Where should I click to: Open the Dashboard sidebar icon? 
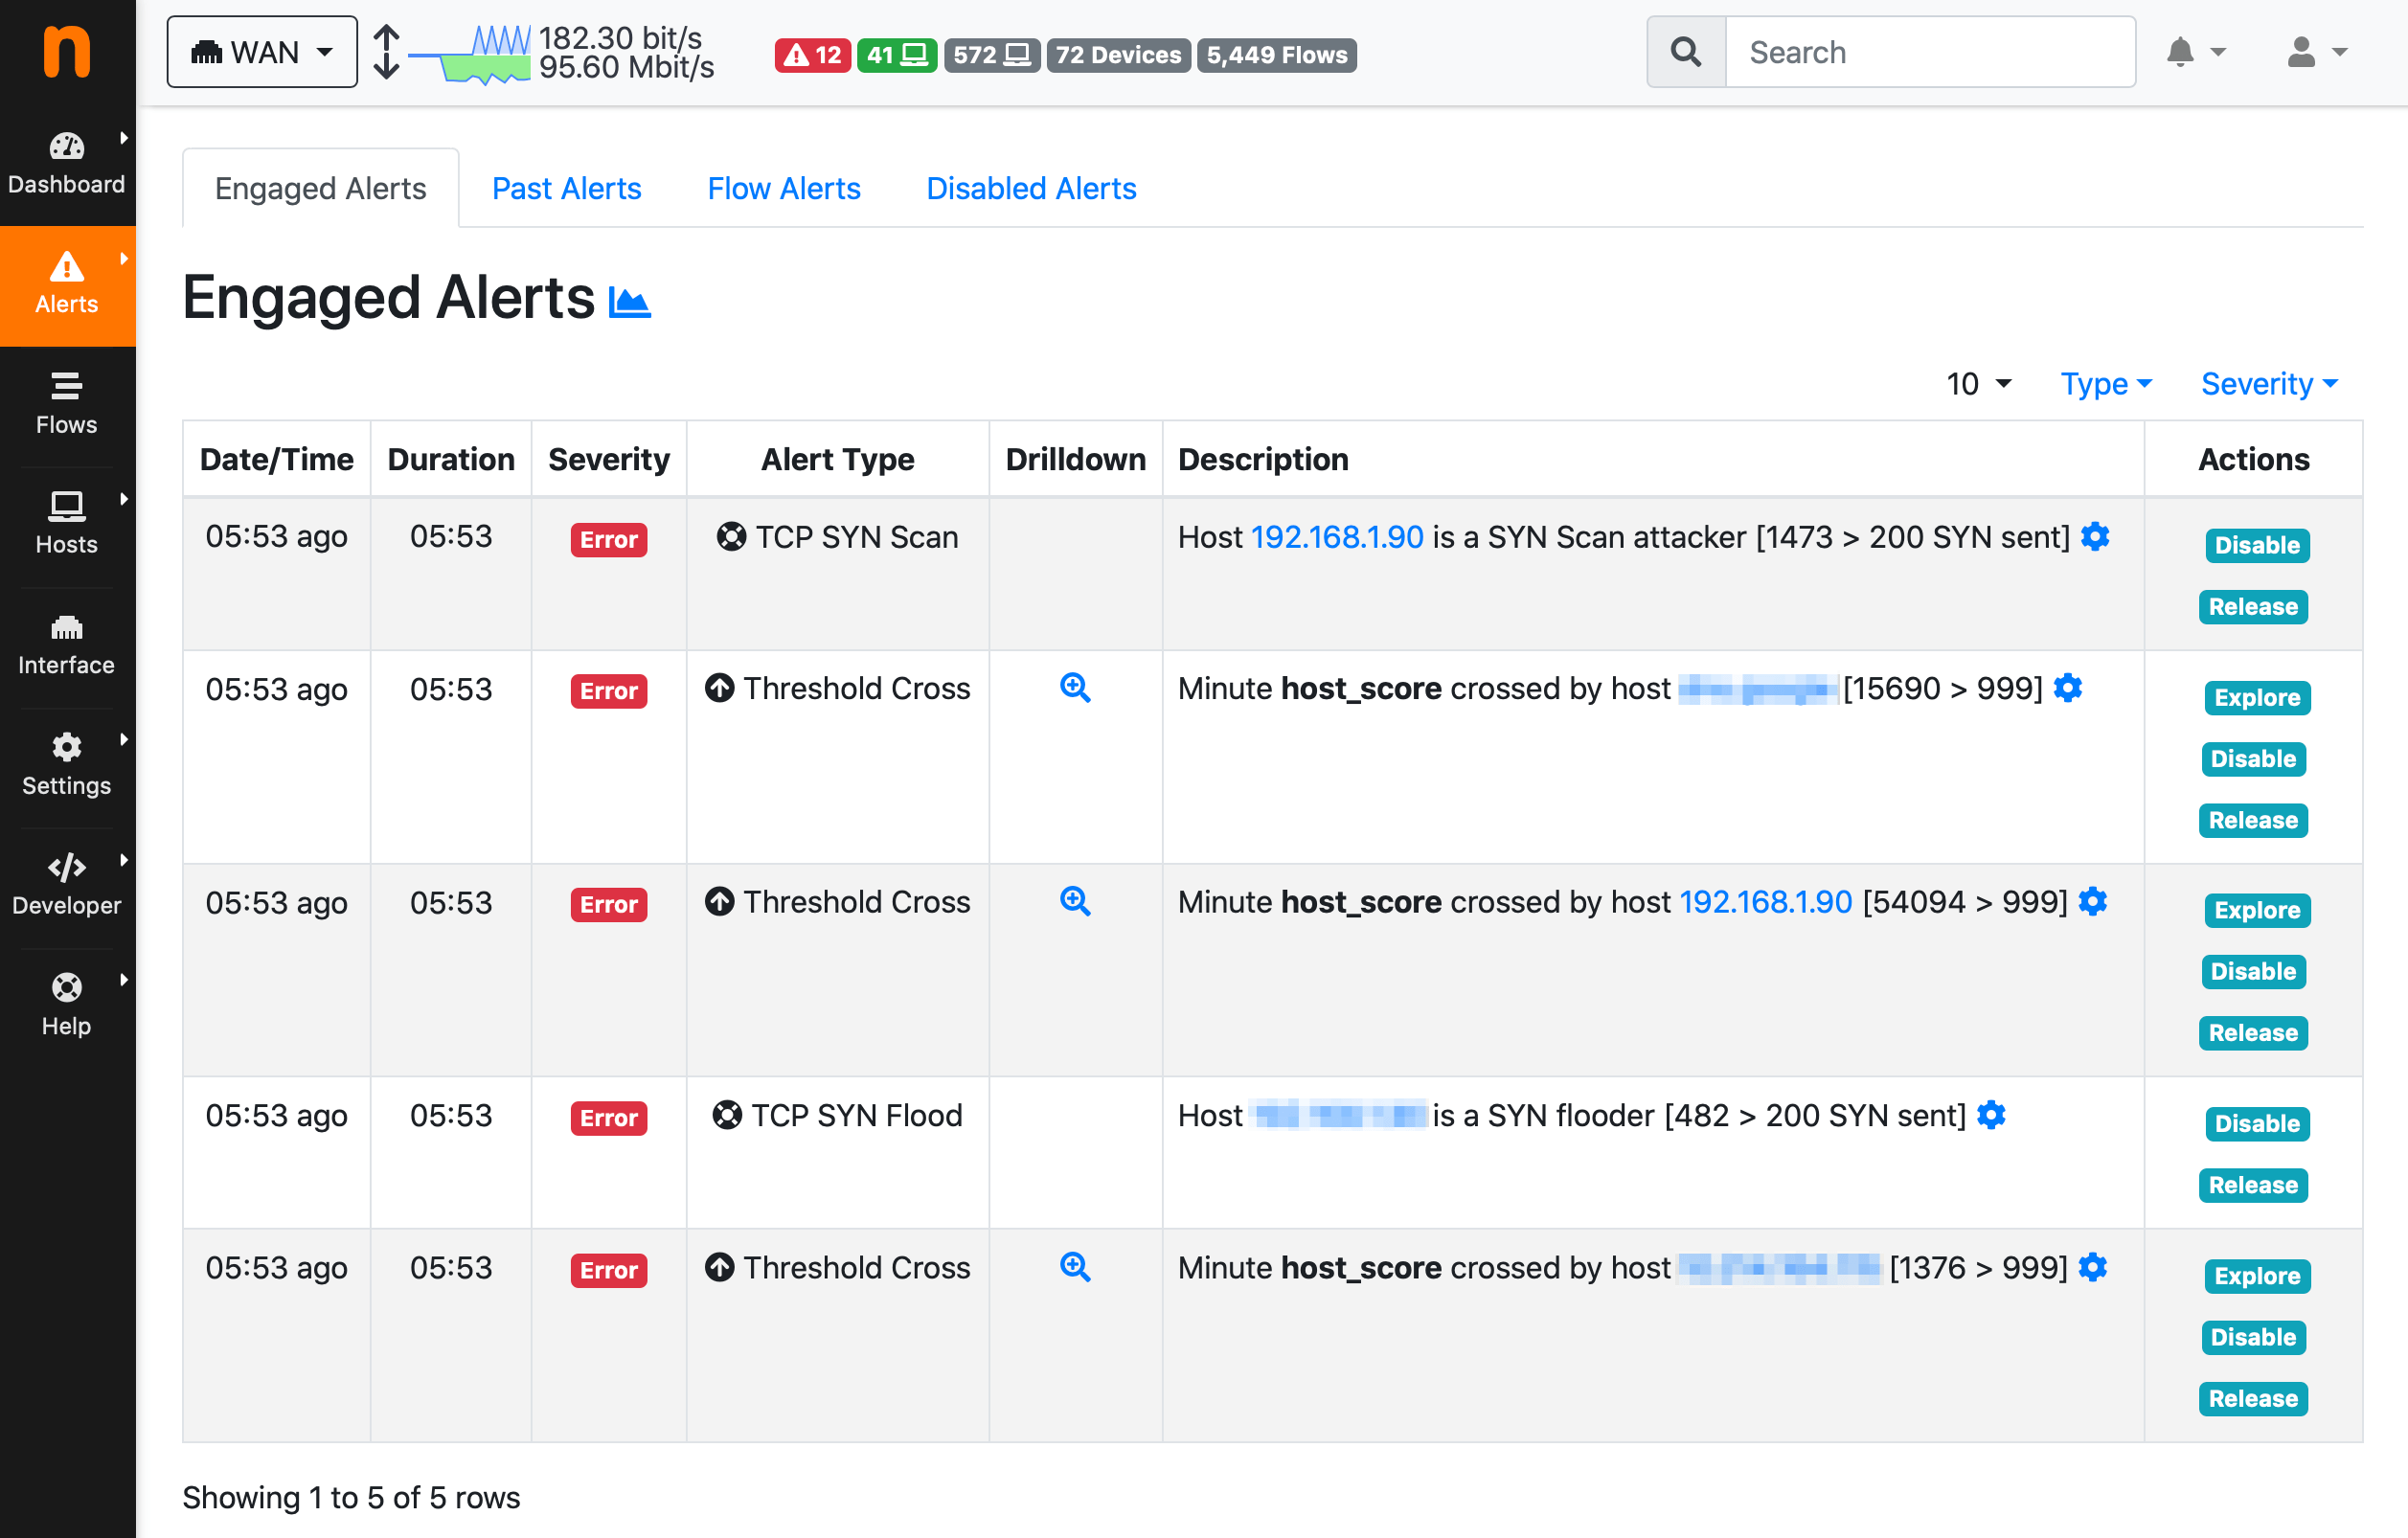click(66, 148)
